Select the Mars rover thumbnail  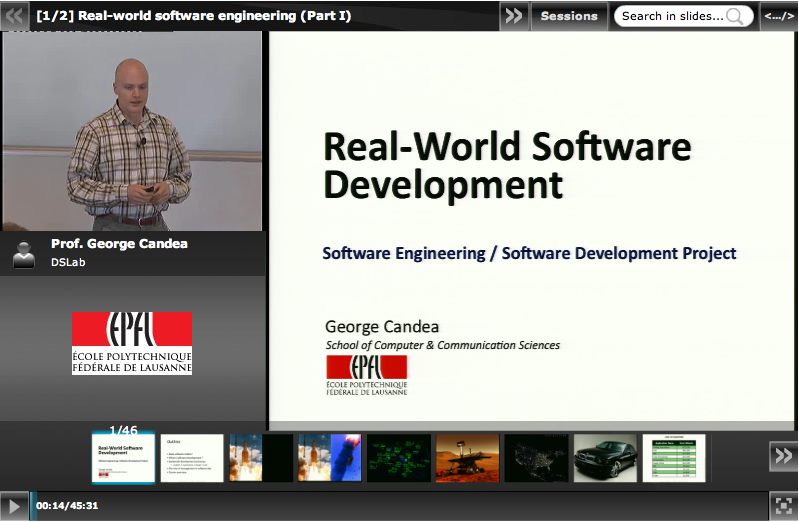point(468,458)
